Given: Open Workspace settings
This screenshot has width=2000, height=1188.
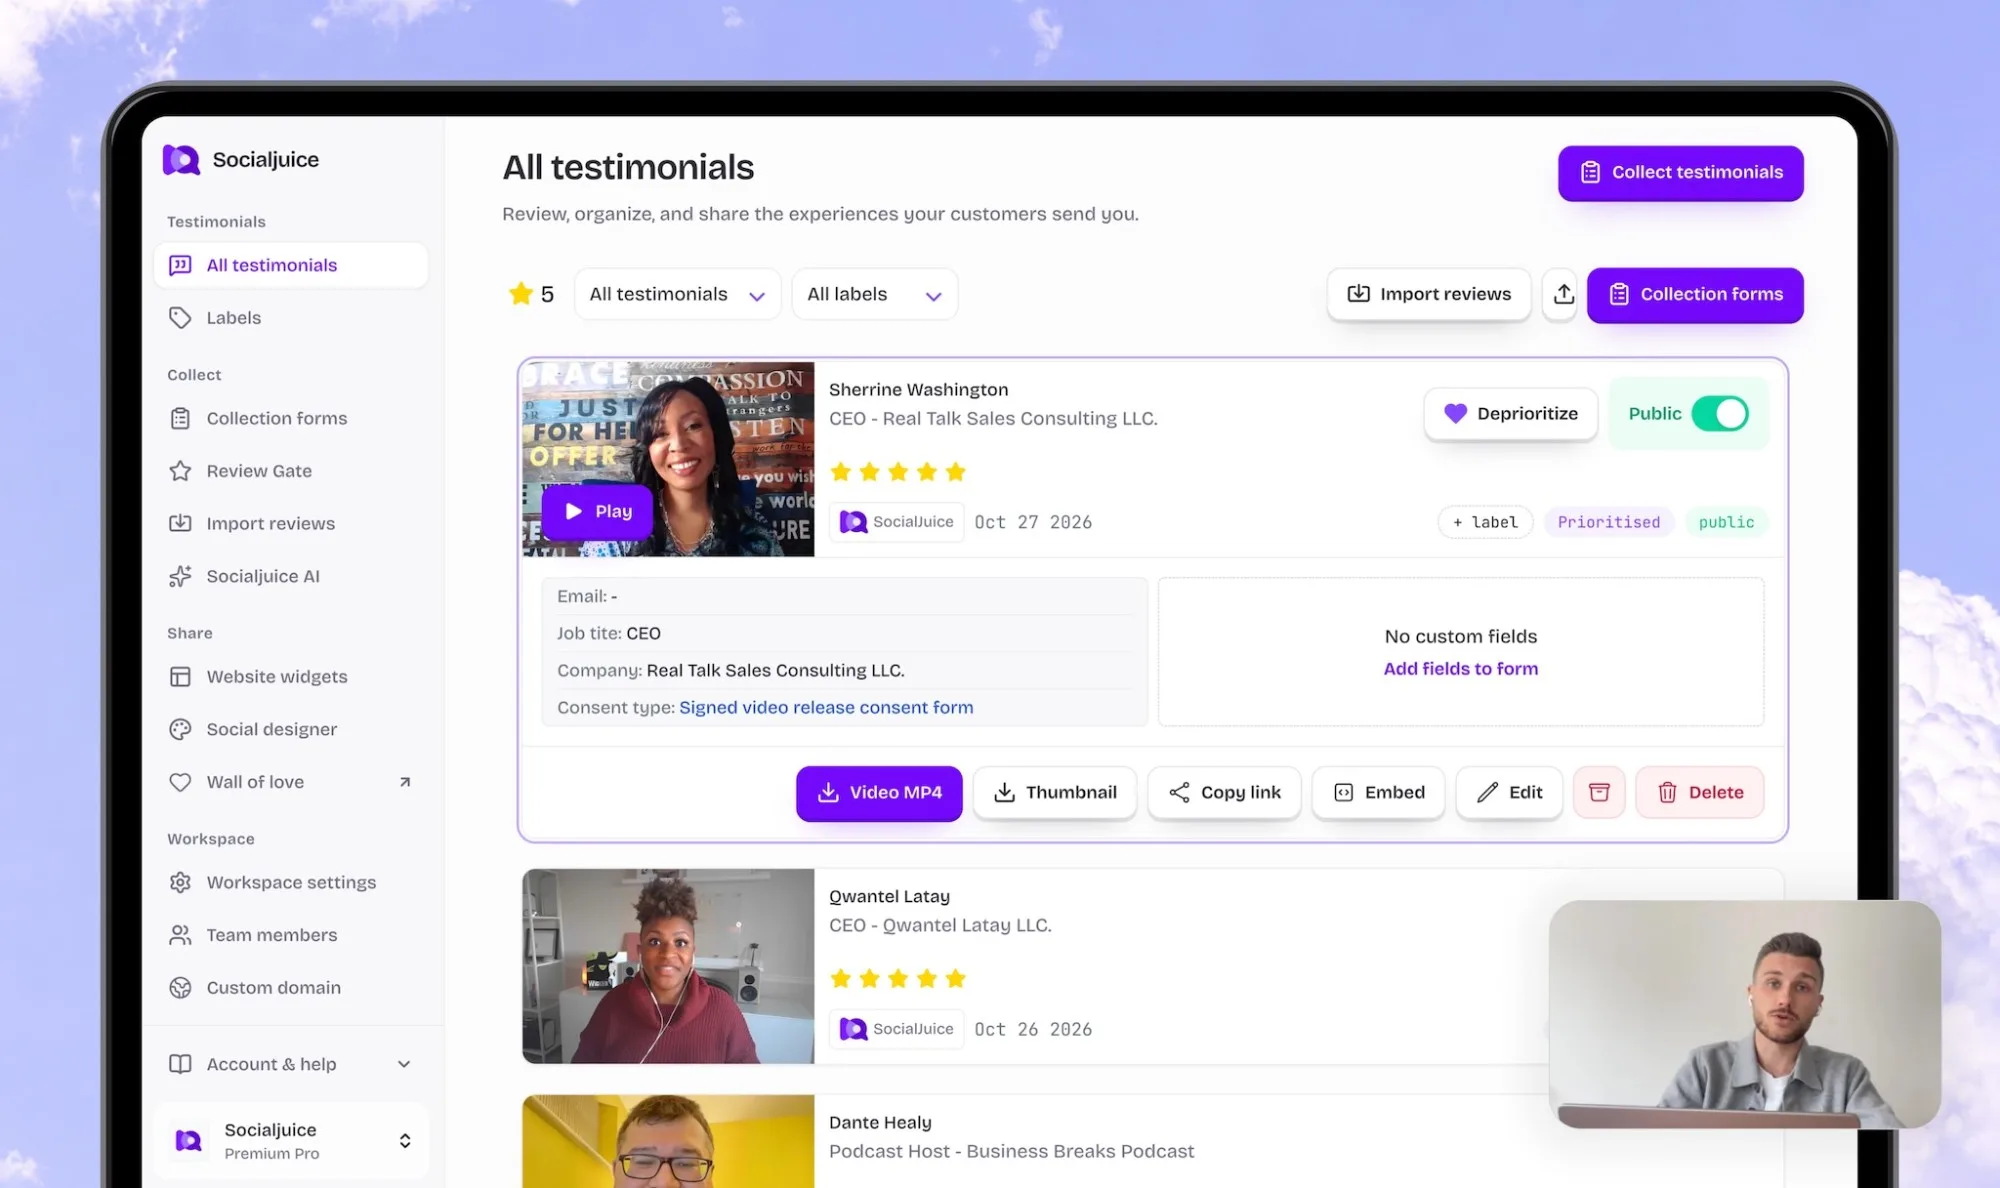Looking at the screenshot, I should click(290, 882).
